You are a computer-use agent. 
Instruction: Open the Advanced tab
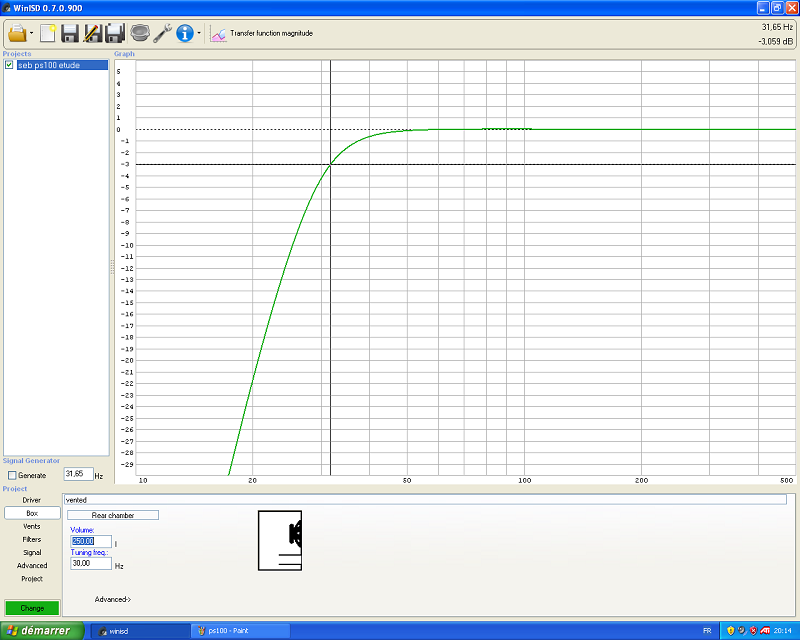click(32, 565)
